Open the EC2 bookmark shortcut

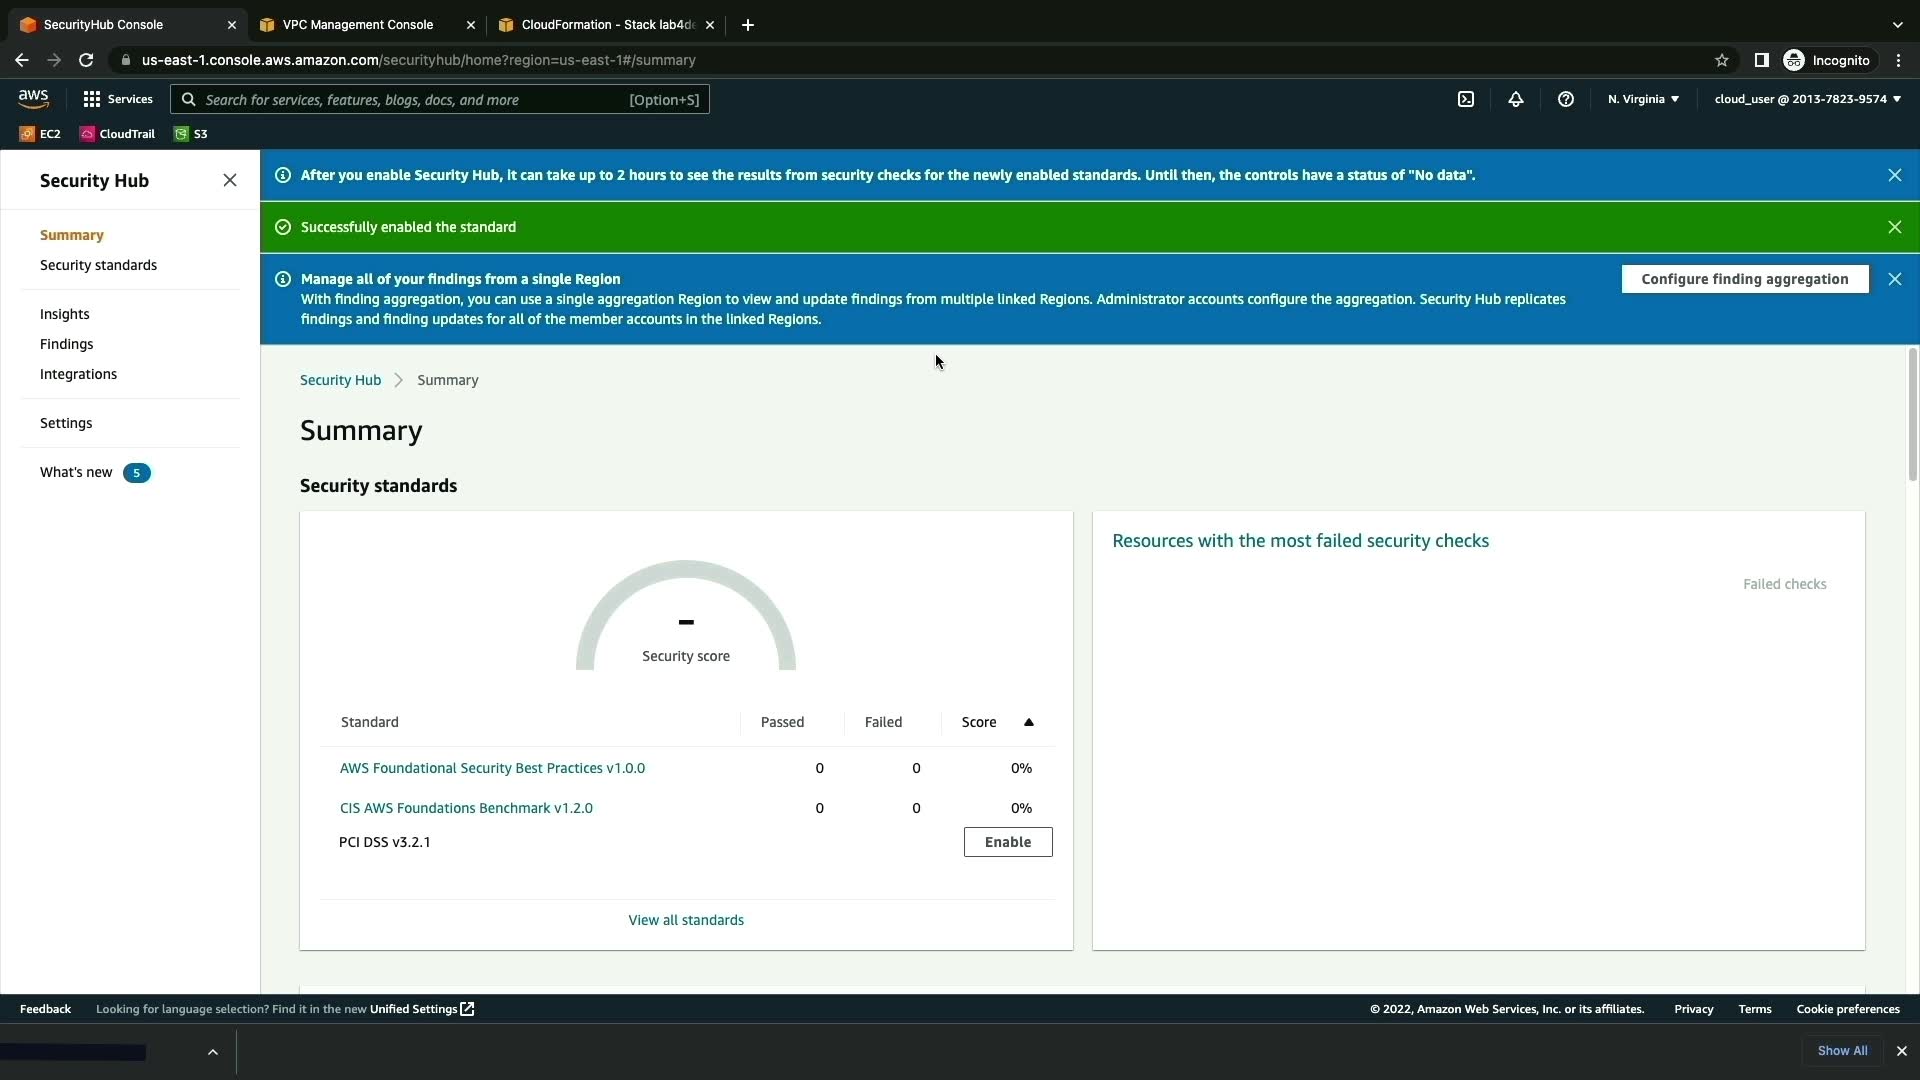click(41, 134)
